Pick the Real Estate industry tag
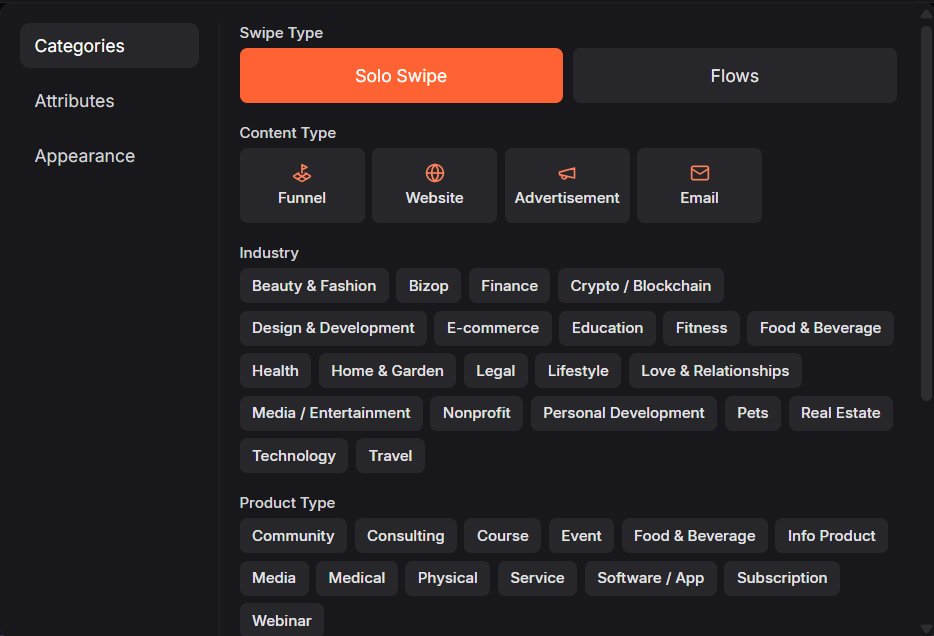 point(840,413)
